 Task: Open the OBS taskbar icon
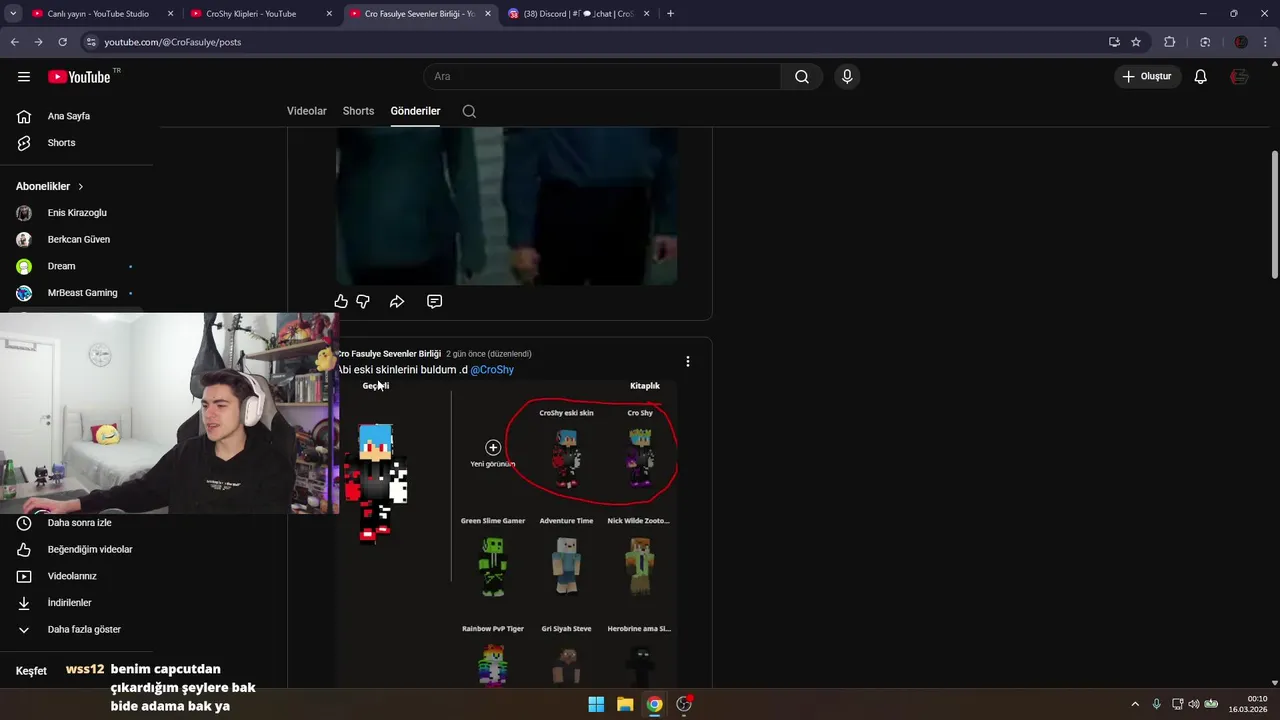tap(684, 704)
